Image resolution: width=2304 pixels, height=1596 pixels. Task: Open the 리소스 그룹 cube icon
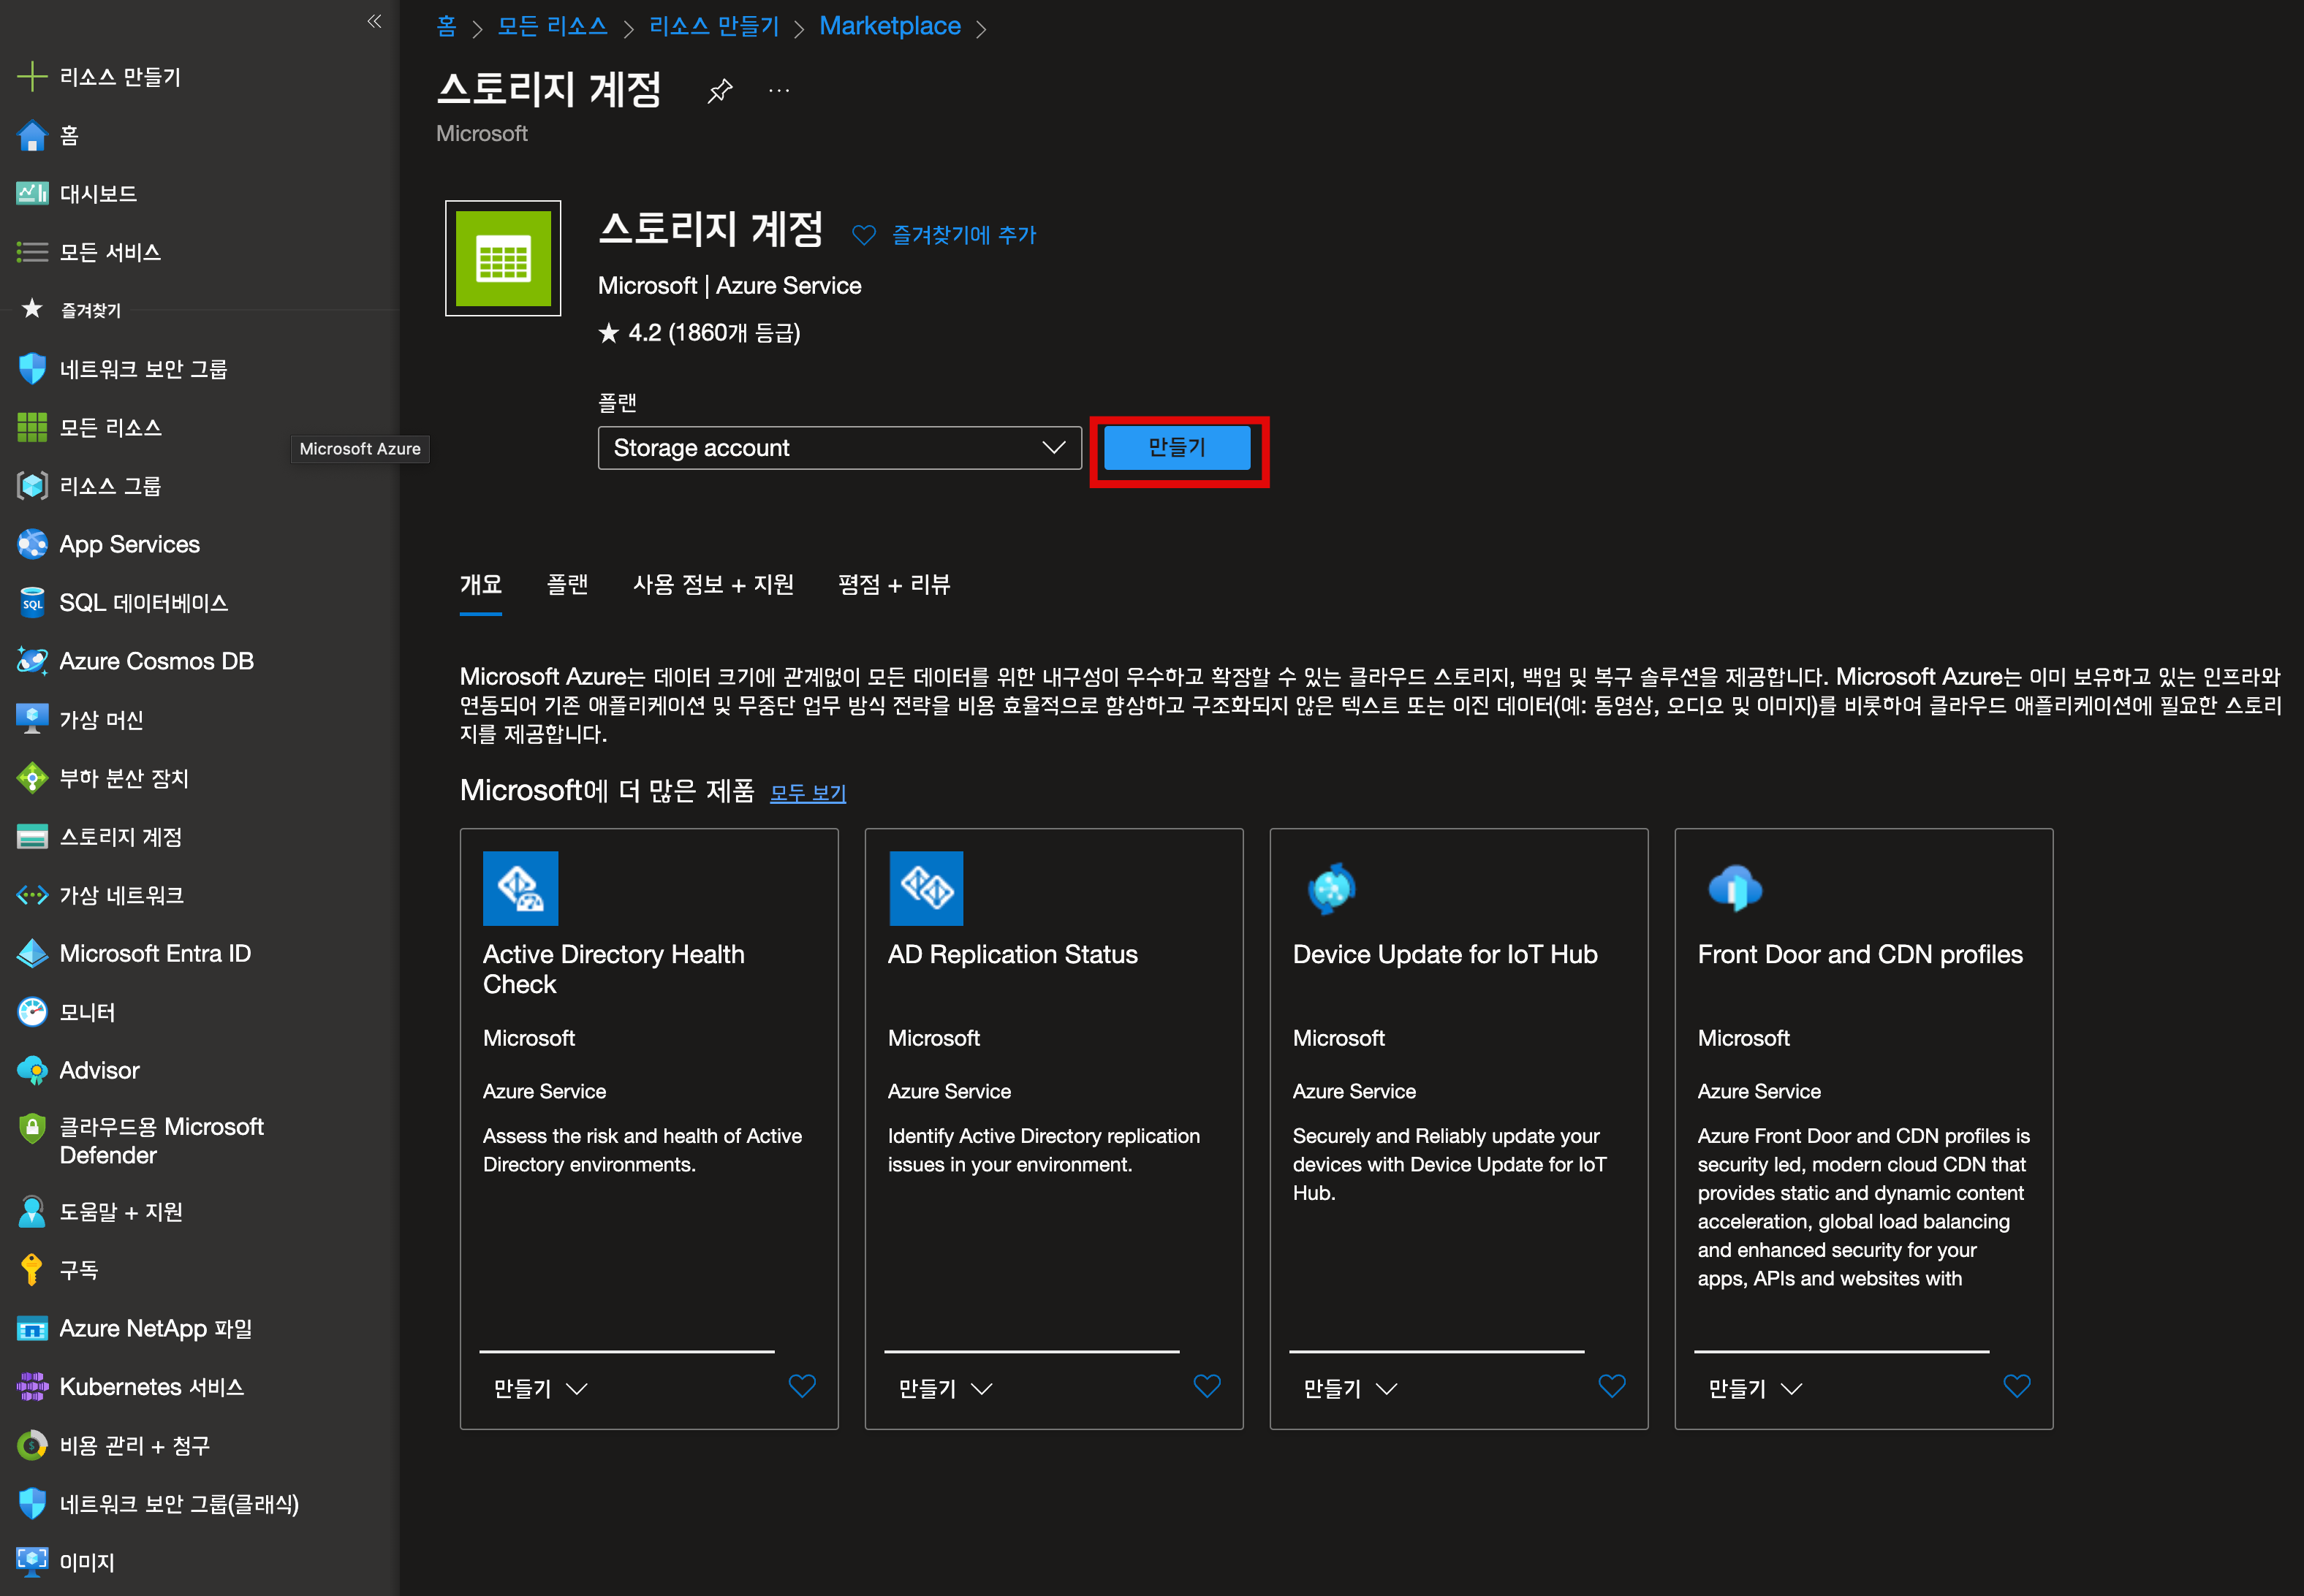pyautogui.click(x=32, y=486)
